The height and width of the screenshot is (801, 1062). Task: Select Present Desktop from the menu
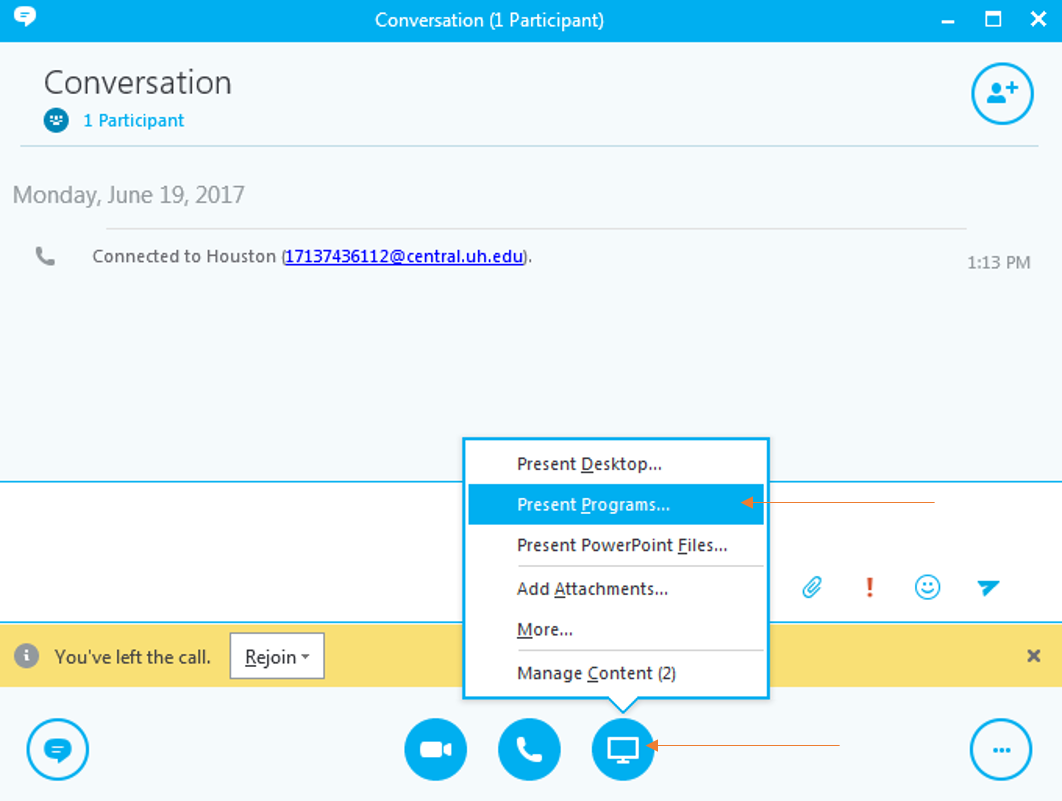point(589,464)
